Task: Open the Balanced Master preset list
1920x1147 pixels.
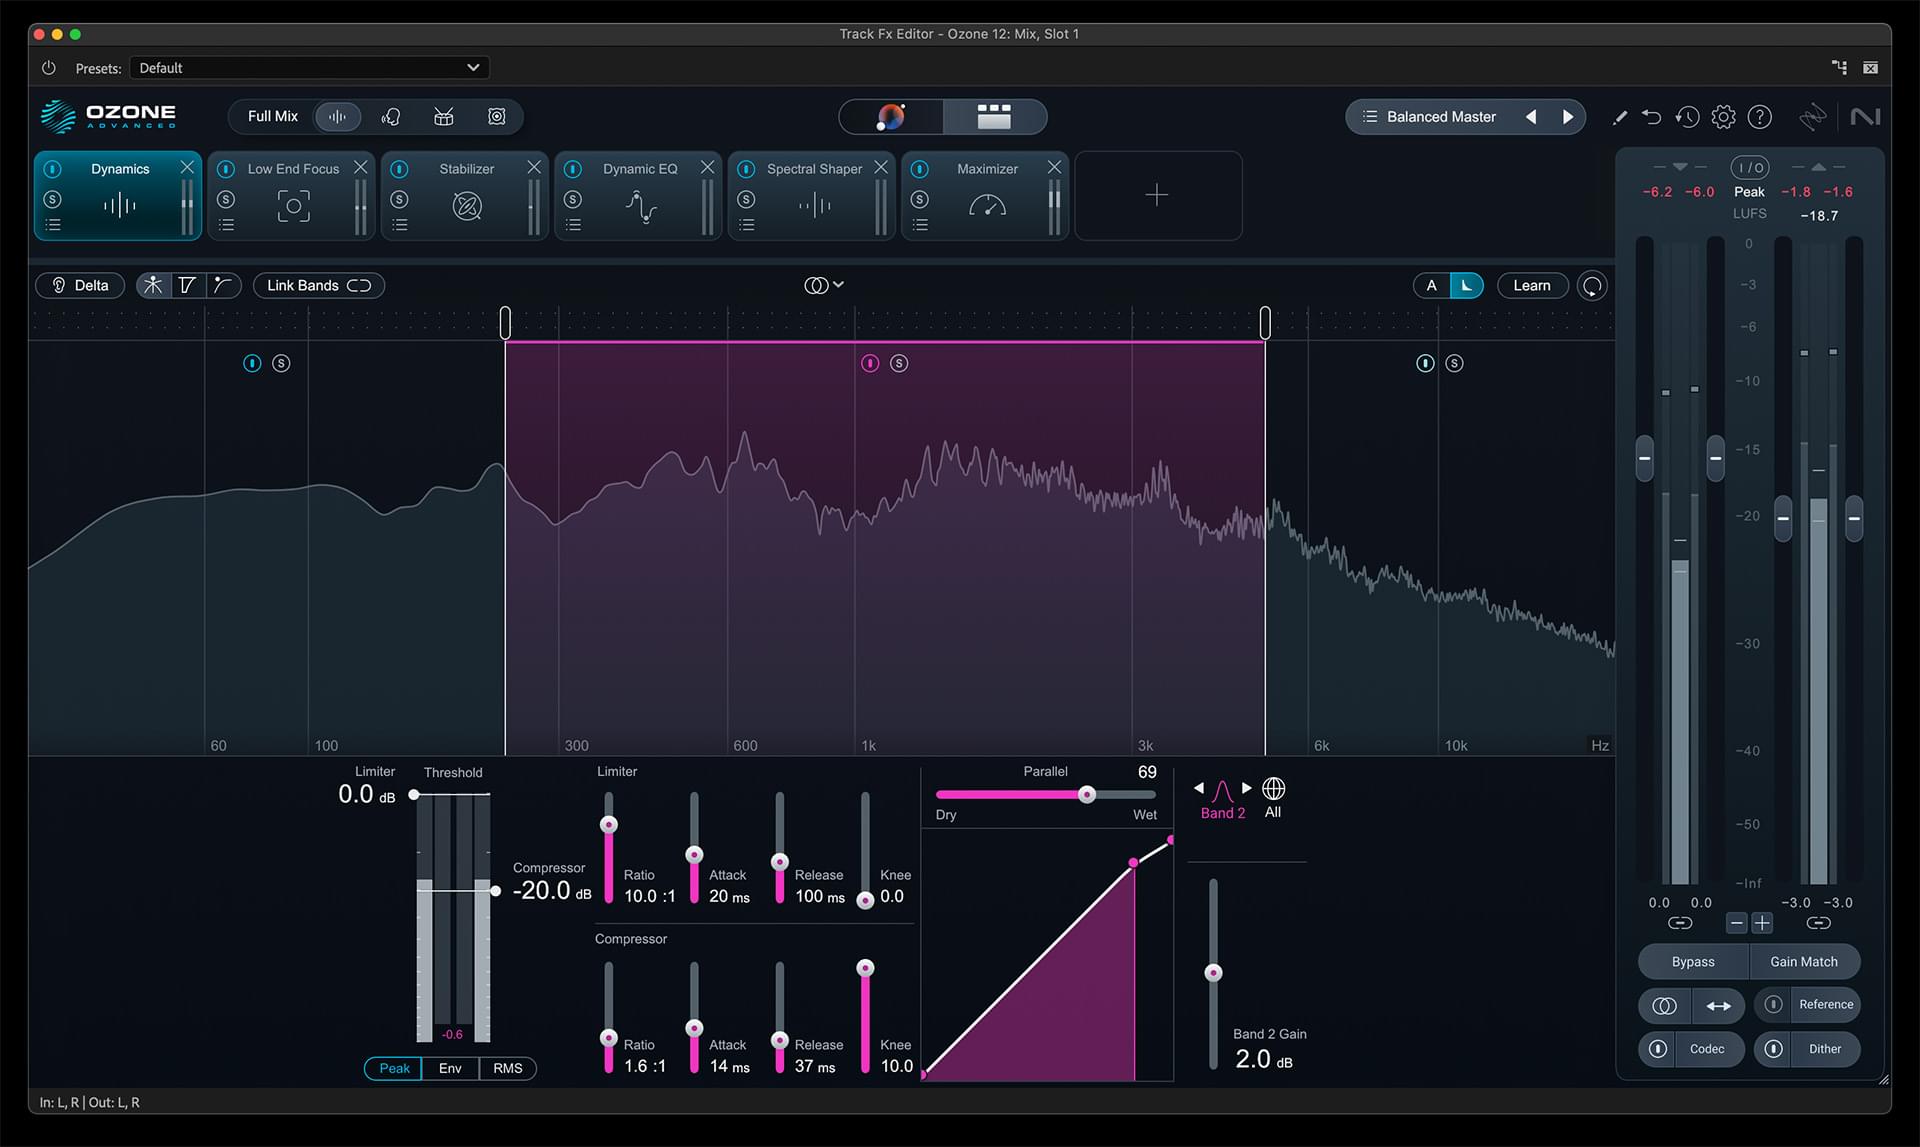Action: (x=1430, y=117)
